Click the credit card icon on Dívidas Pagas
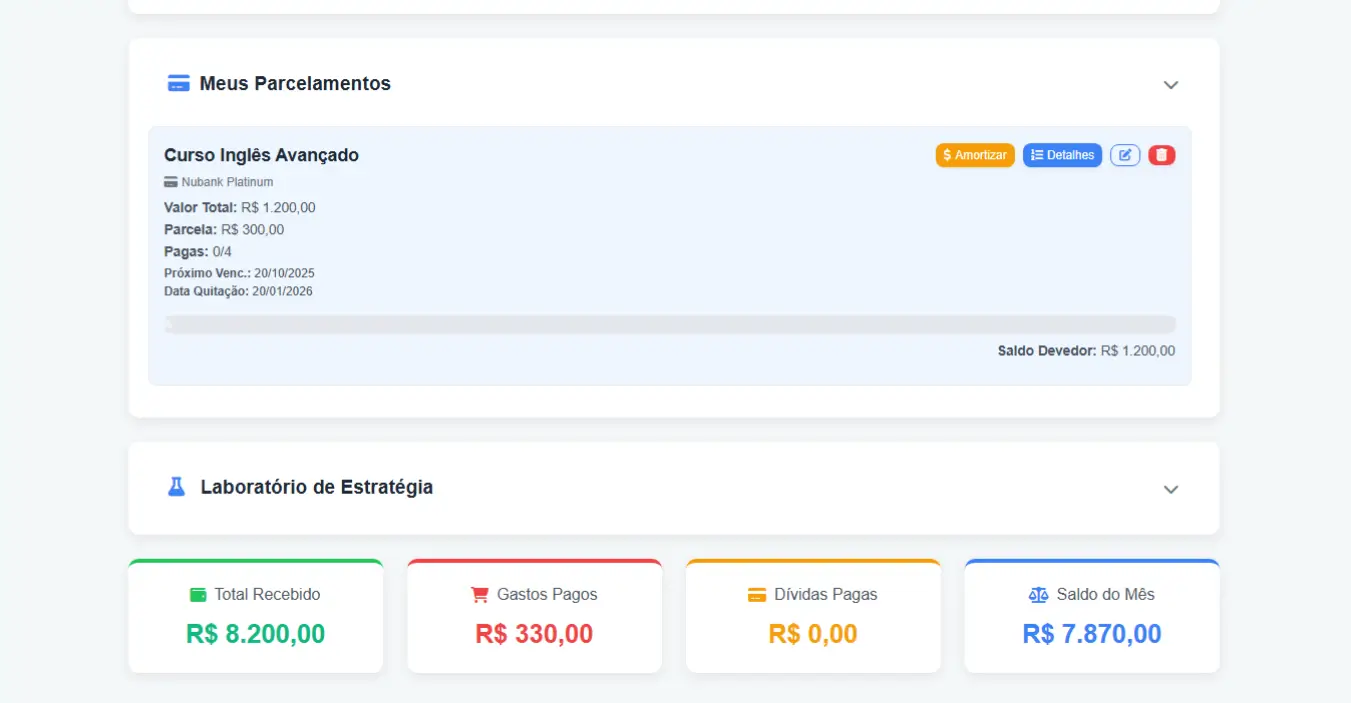The height and width of the screenshot is (703, 1351). [755, 594]
